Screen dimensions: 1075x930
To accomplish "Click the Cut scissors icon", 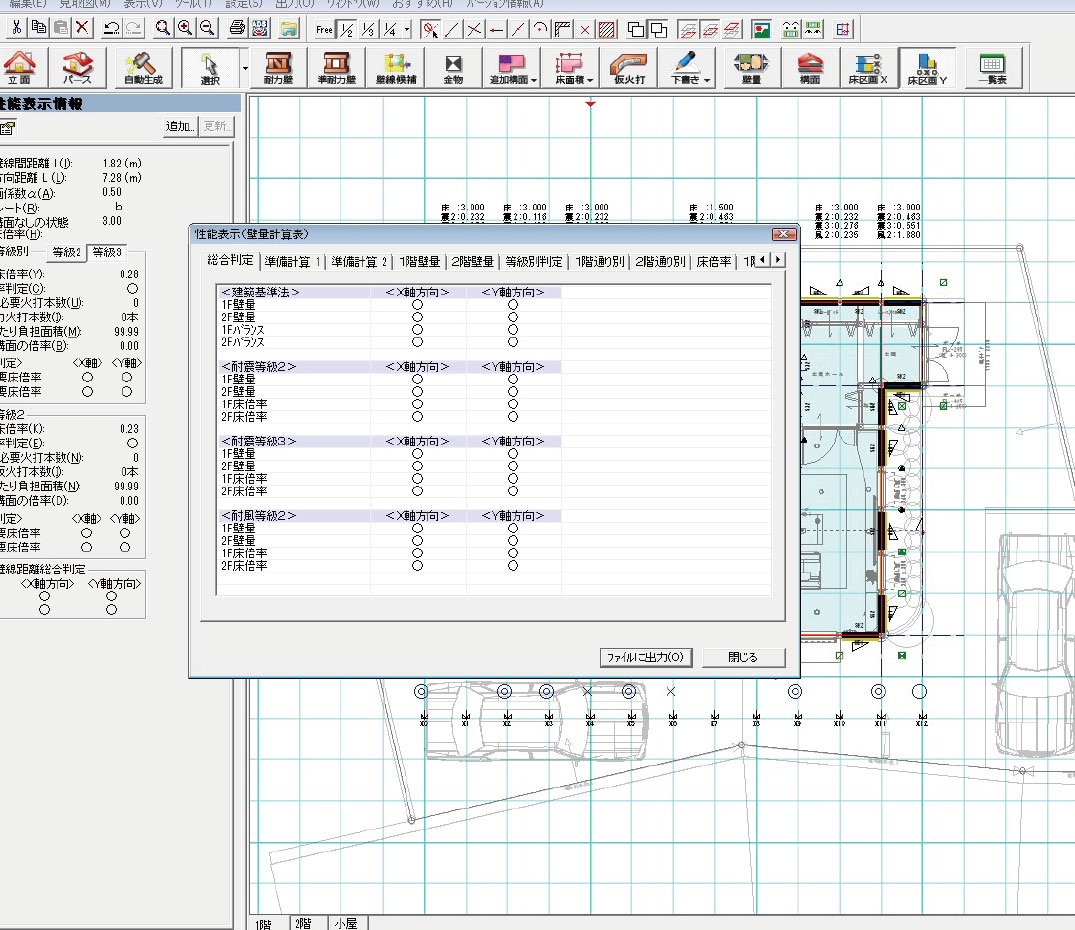I will click(16, 28).
